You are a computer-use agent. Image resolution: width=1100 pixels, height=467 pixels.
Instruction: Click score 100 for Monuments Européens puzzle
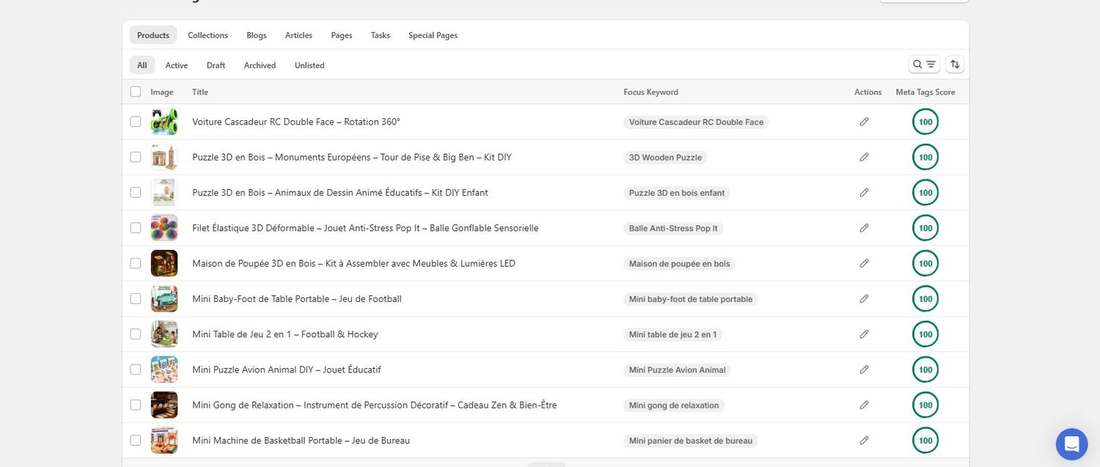coord(925,157)
